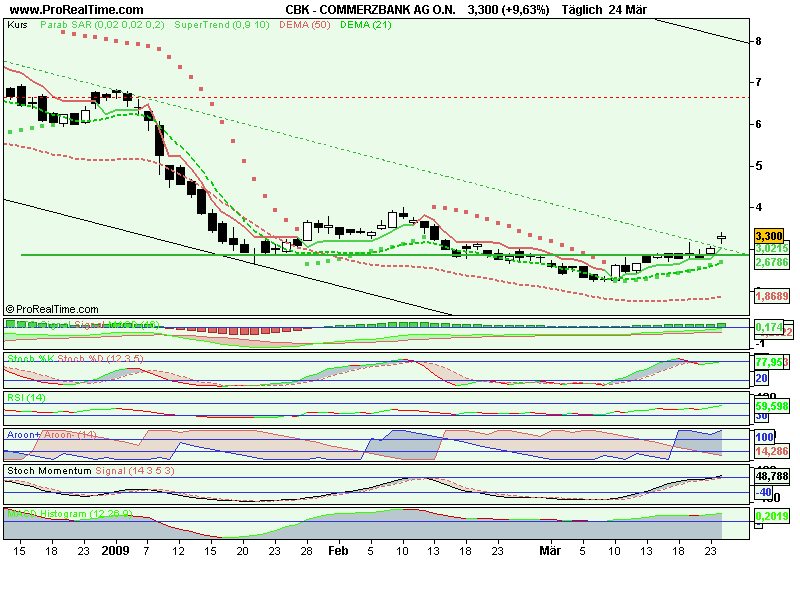Click the -40 Stoch Momentum level tag
Image resolution: width=800 pixels, height=600 pixels.
click(x=763, y=492)
